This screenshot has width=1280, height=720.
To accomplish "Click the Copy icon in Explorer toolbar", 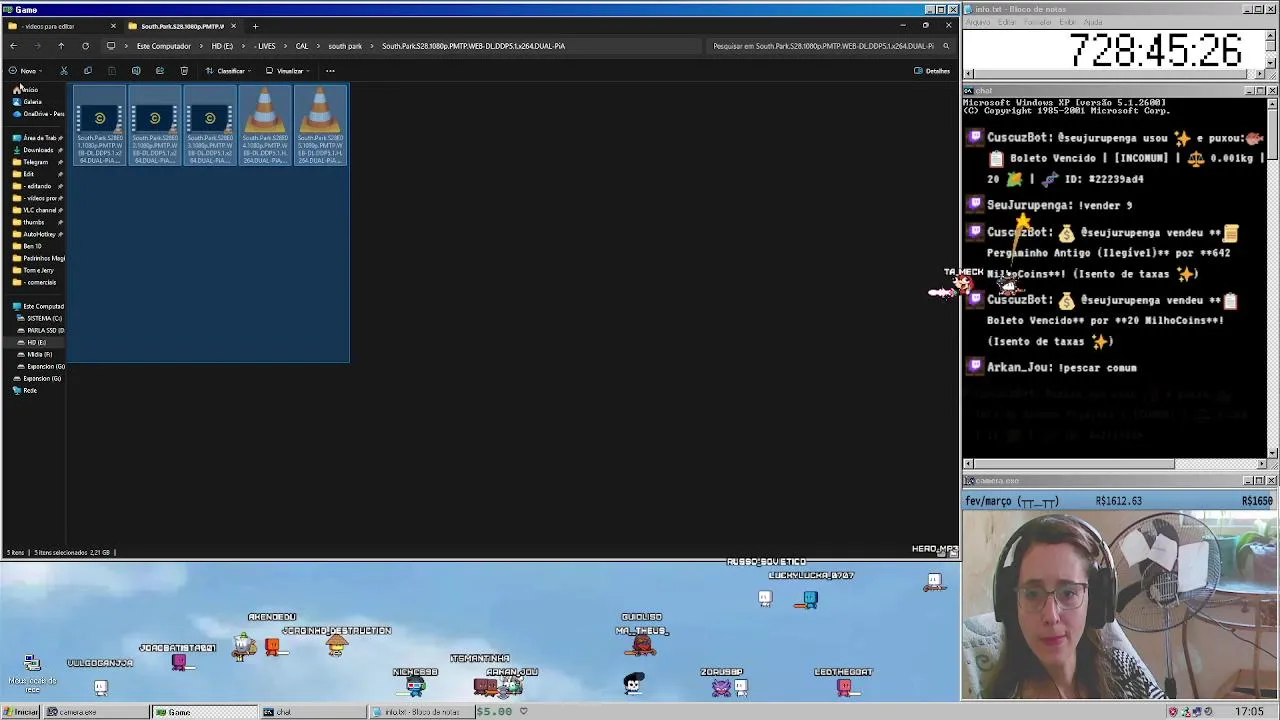I will pos(88,71).
